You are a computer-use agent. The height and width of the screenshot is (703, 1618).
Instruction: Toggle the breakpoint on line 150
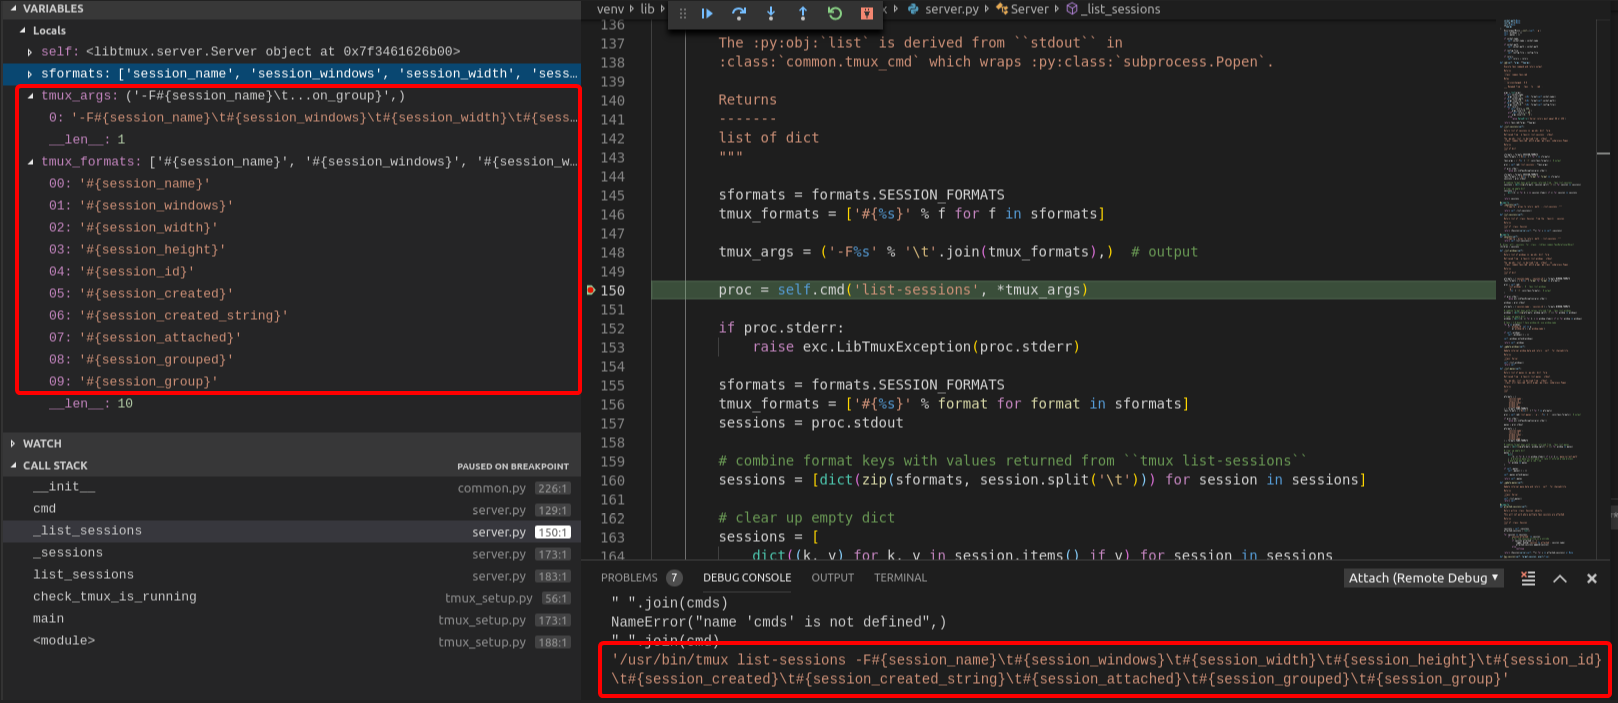pos(591,290)
